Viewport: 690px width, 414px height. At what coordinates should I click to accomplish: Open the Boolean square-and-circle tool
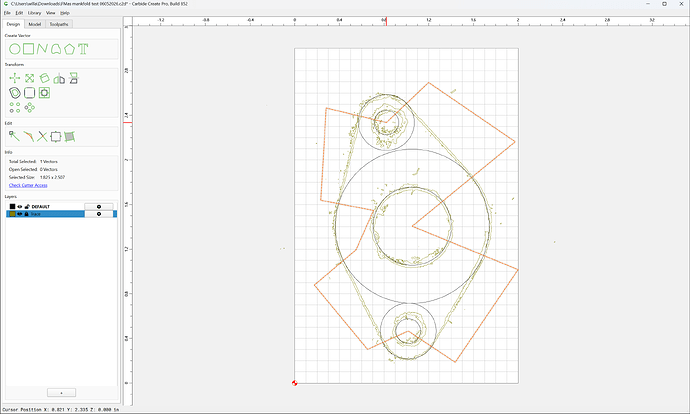(x=44, y=93)
